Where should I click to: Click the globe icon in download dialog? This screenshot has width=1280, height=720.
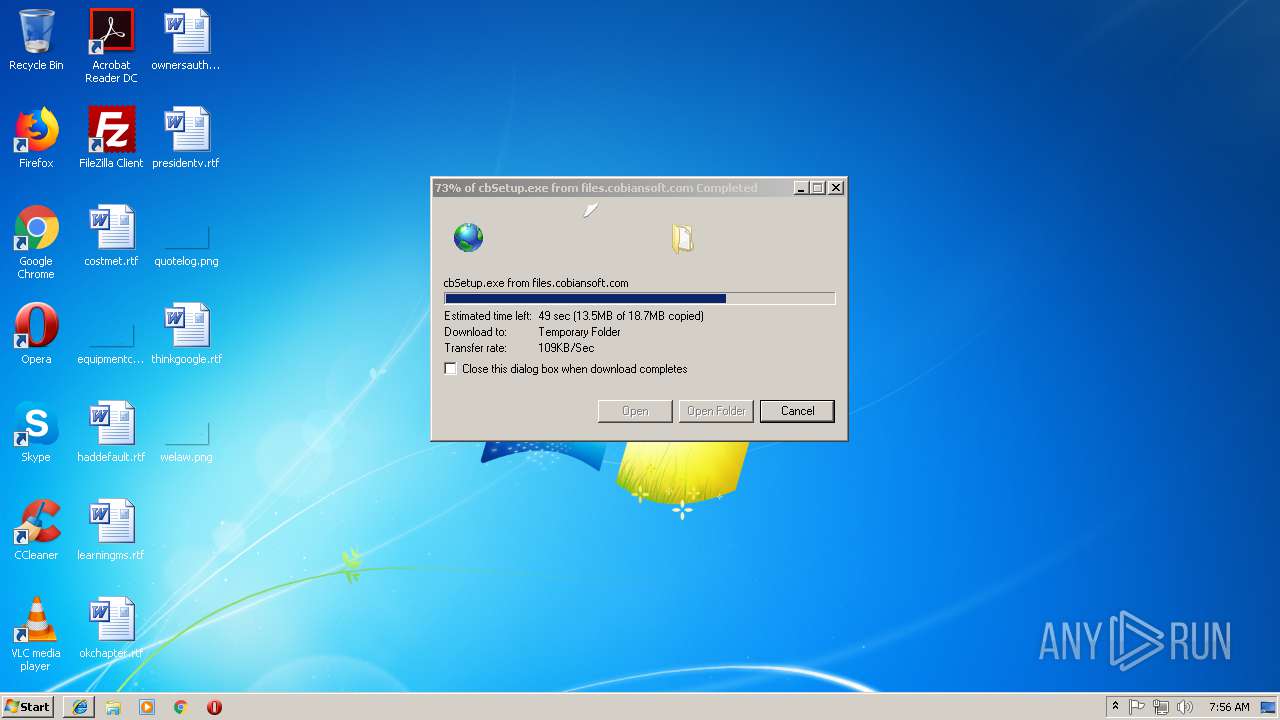coord(468,237)
